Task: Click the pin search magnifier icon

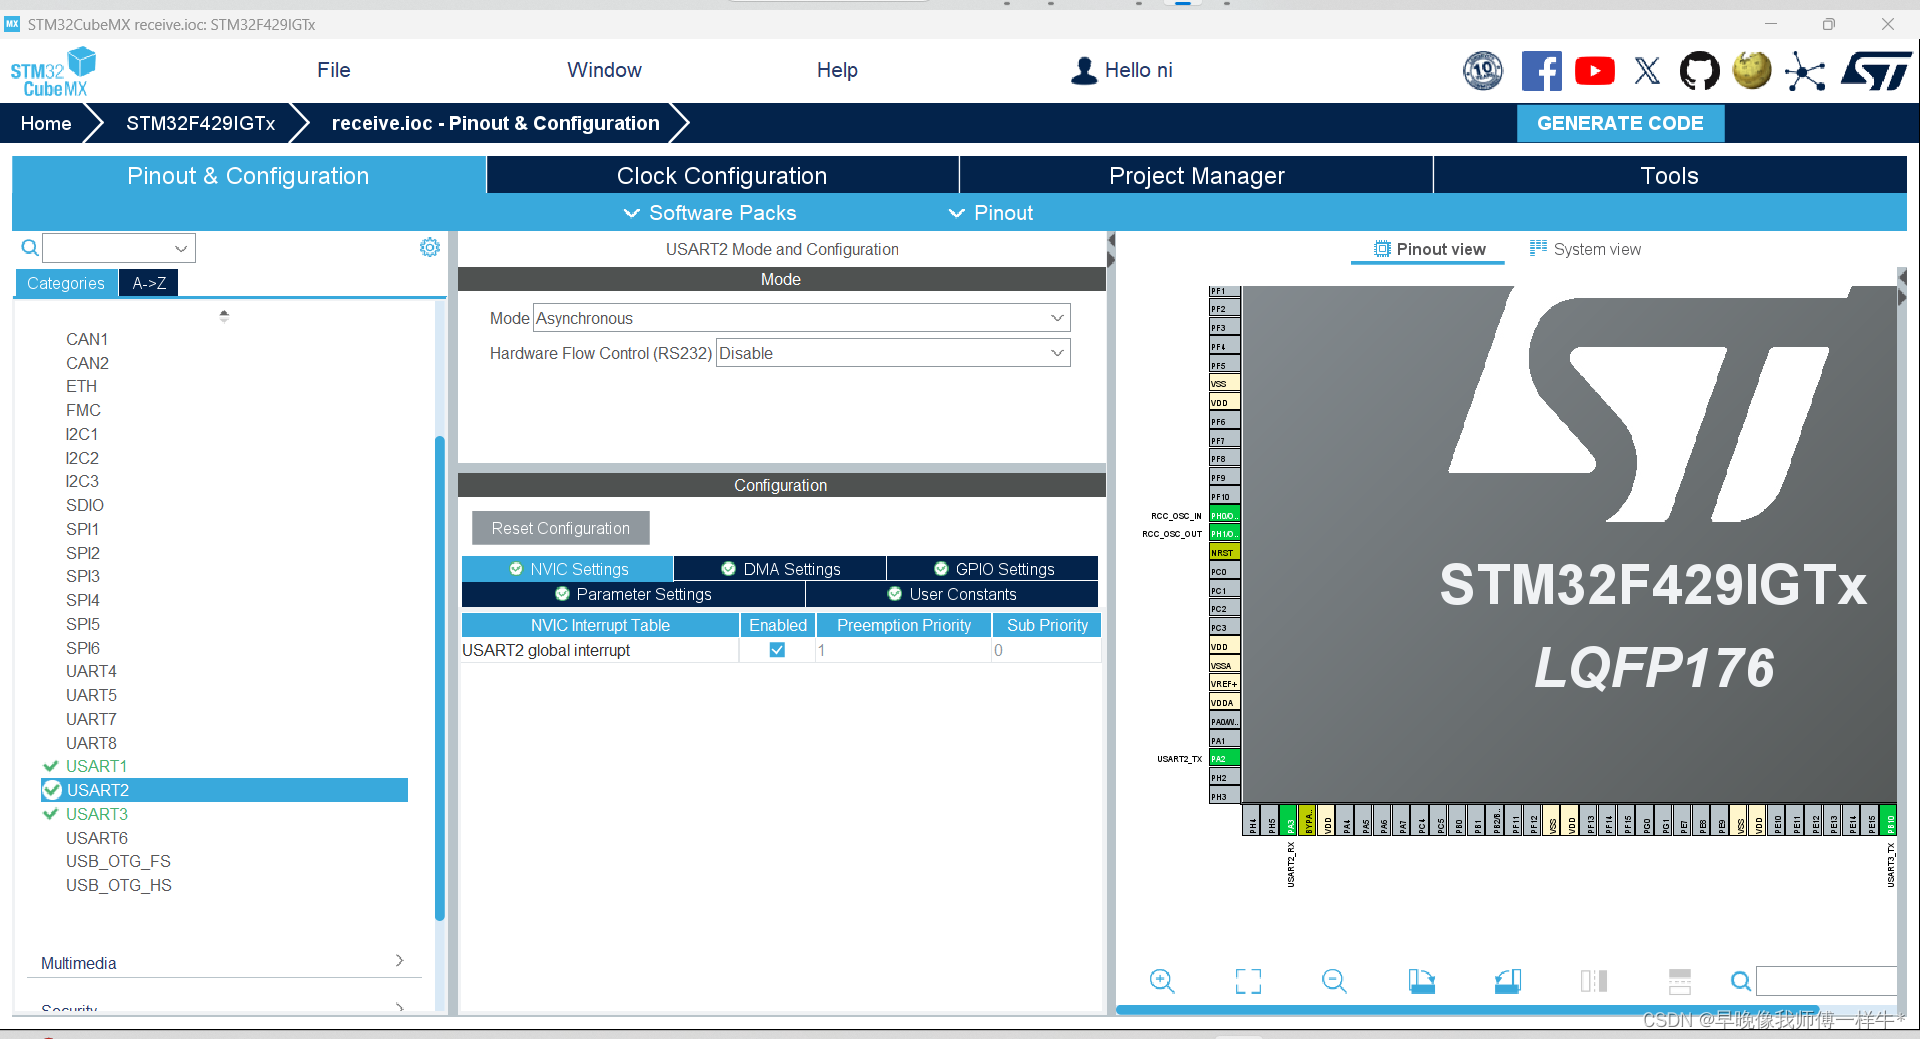Action: [1741, 981]
